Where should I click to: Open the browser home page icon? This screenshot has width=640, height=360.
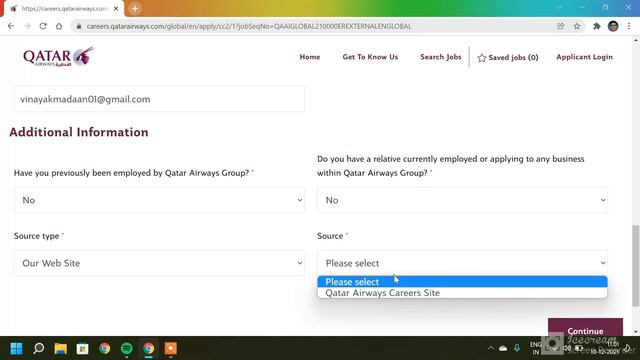(59, 26)
